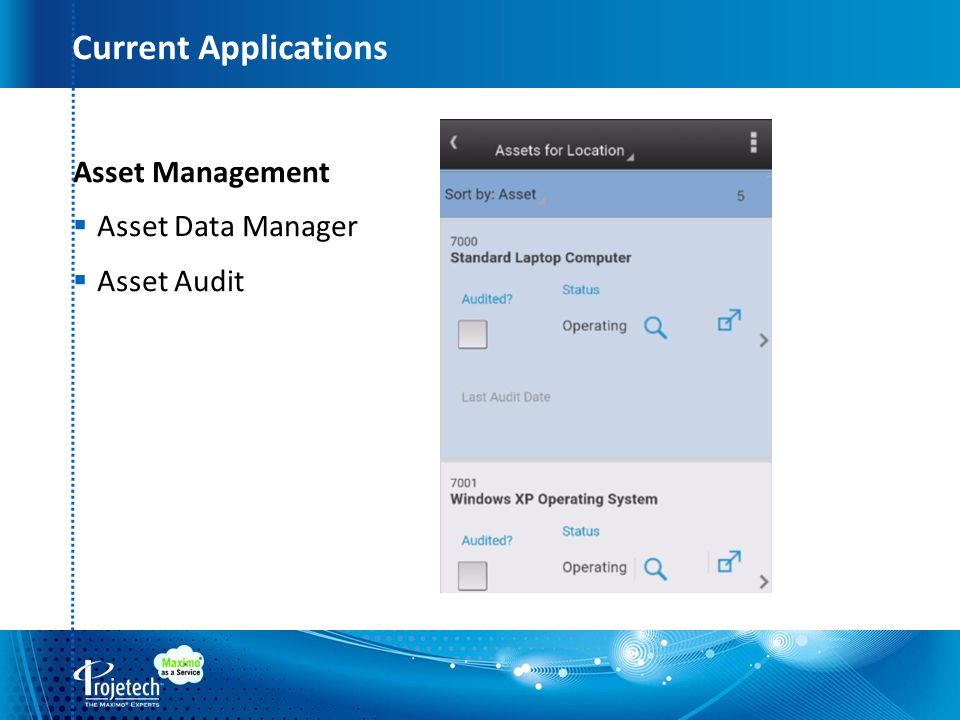Click Operating status of asset 7001
The height and width of the screenshot is (720, 960).
(594, 568)
